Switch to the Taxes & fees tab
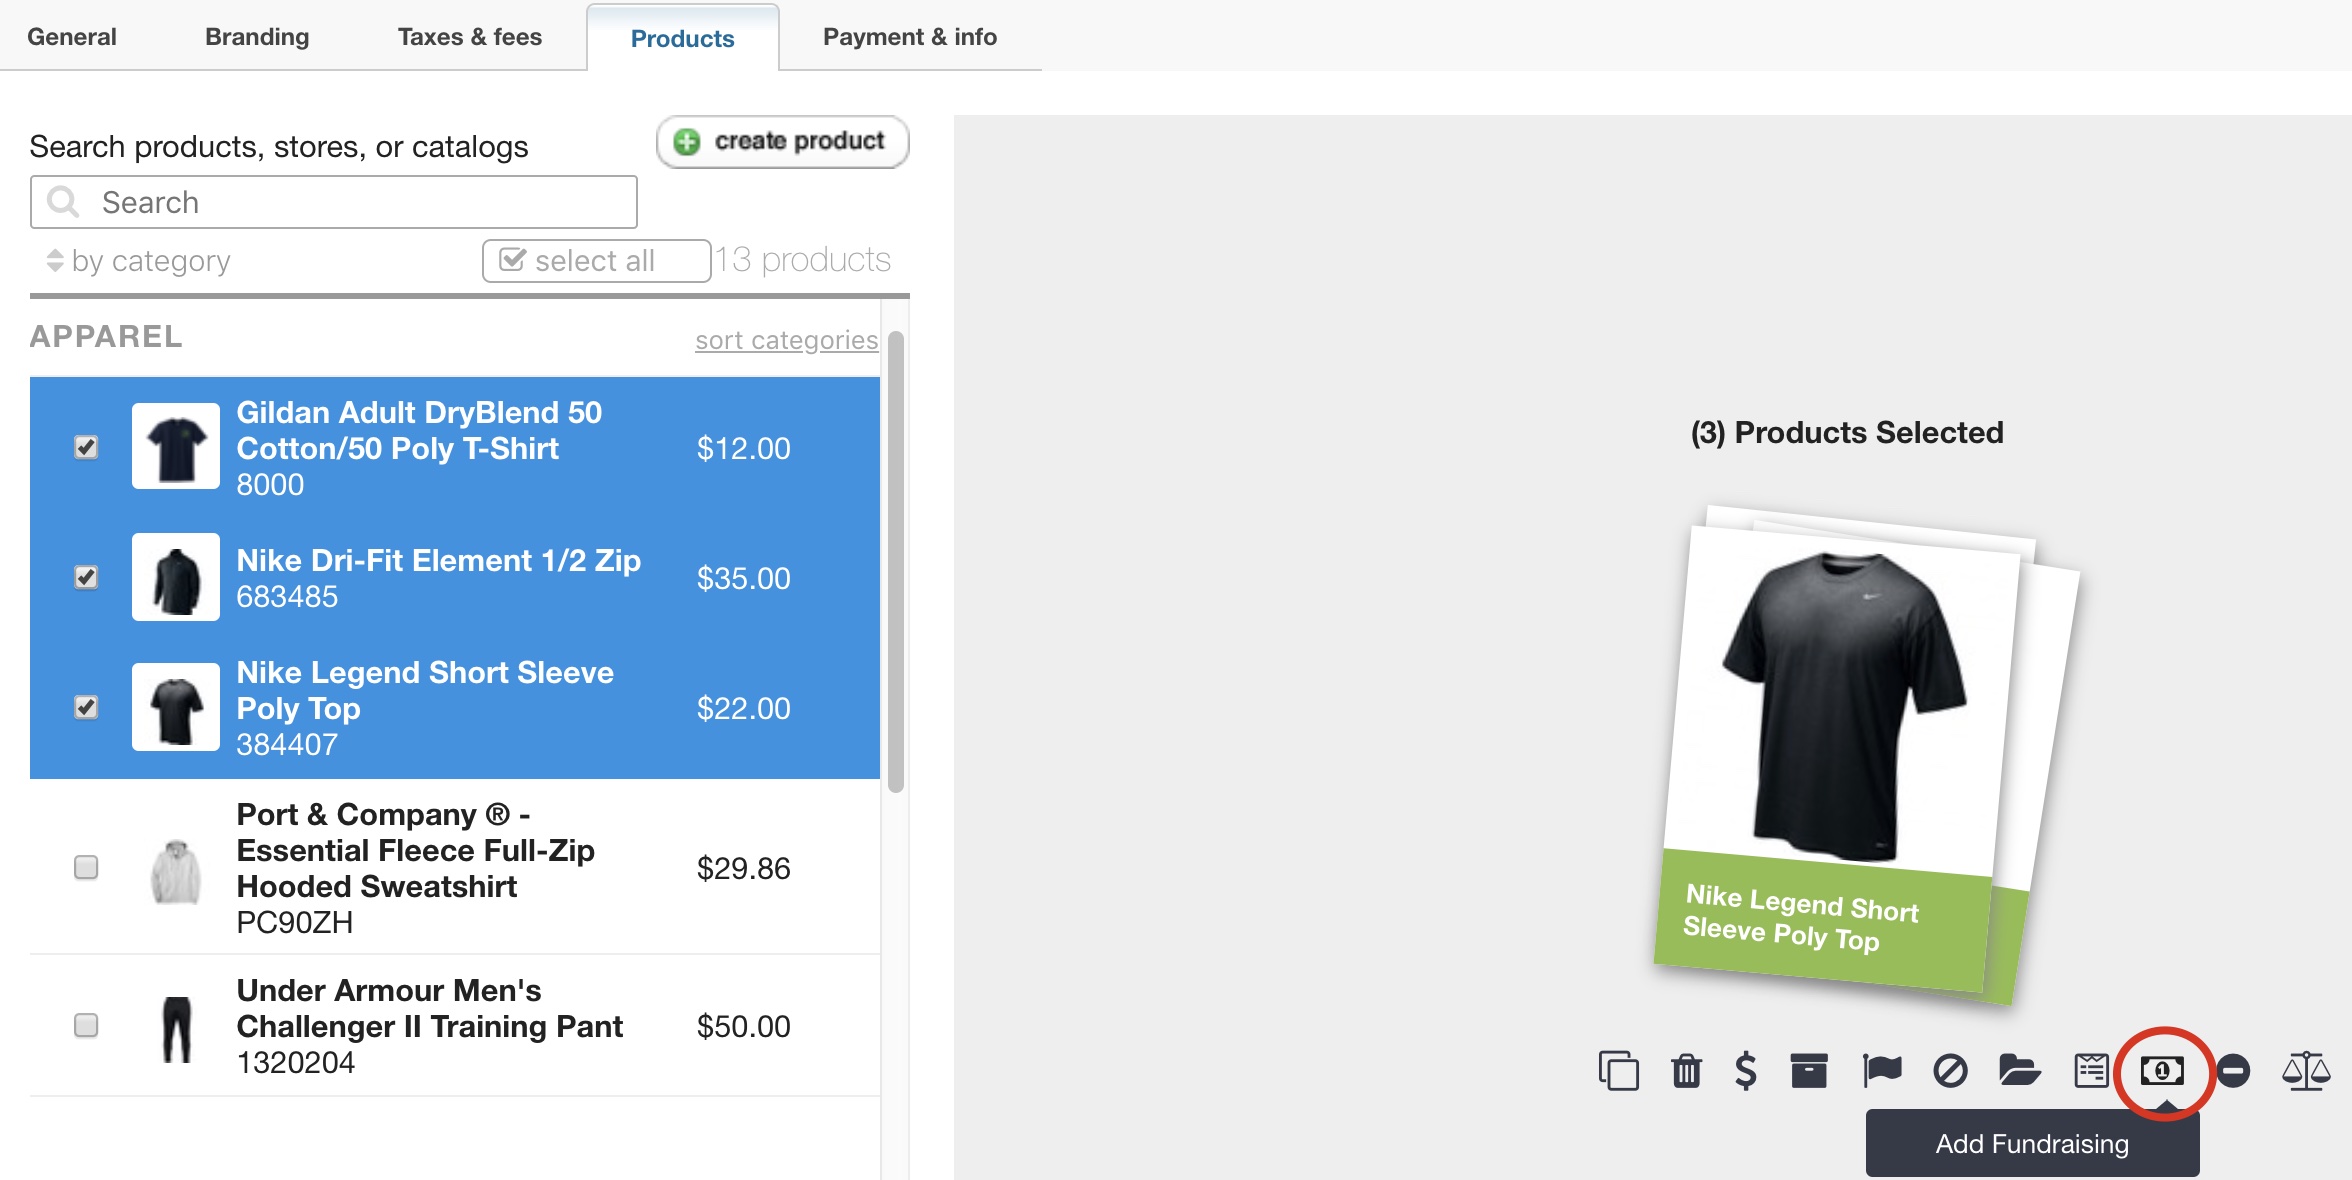The height and width of the screenshot is (1180, 2352). 470,37
